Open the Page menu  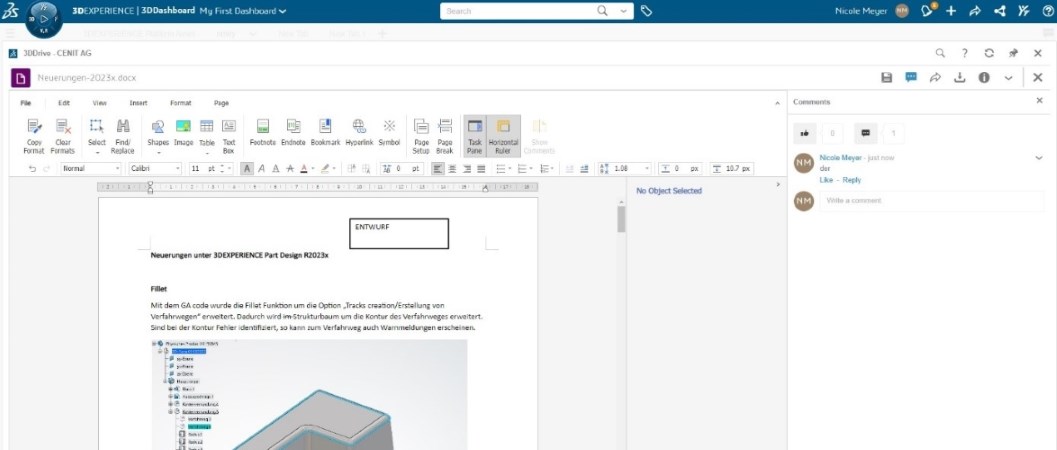221,103
